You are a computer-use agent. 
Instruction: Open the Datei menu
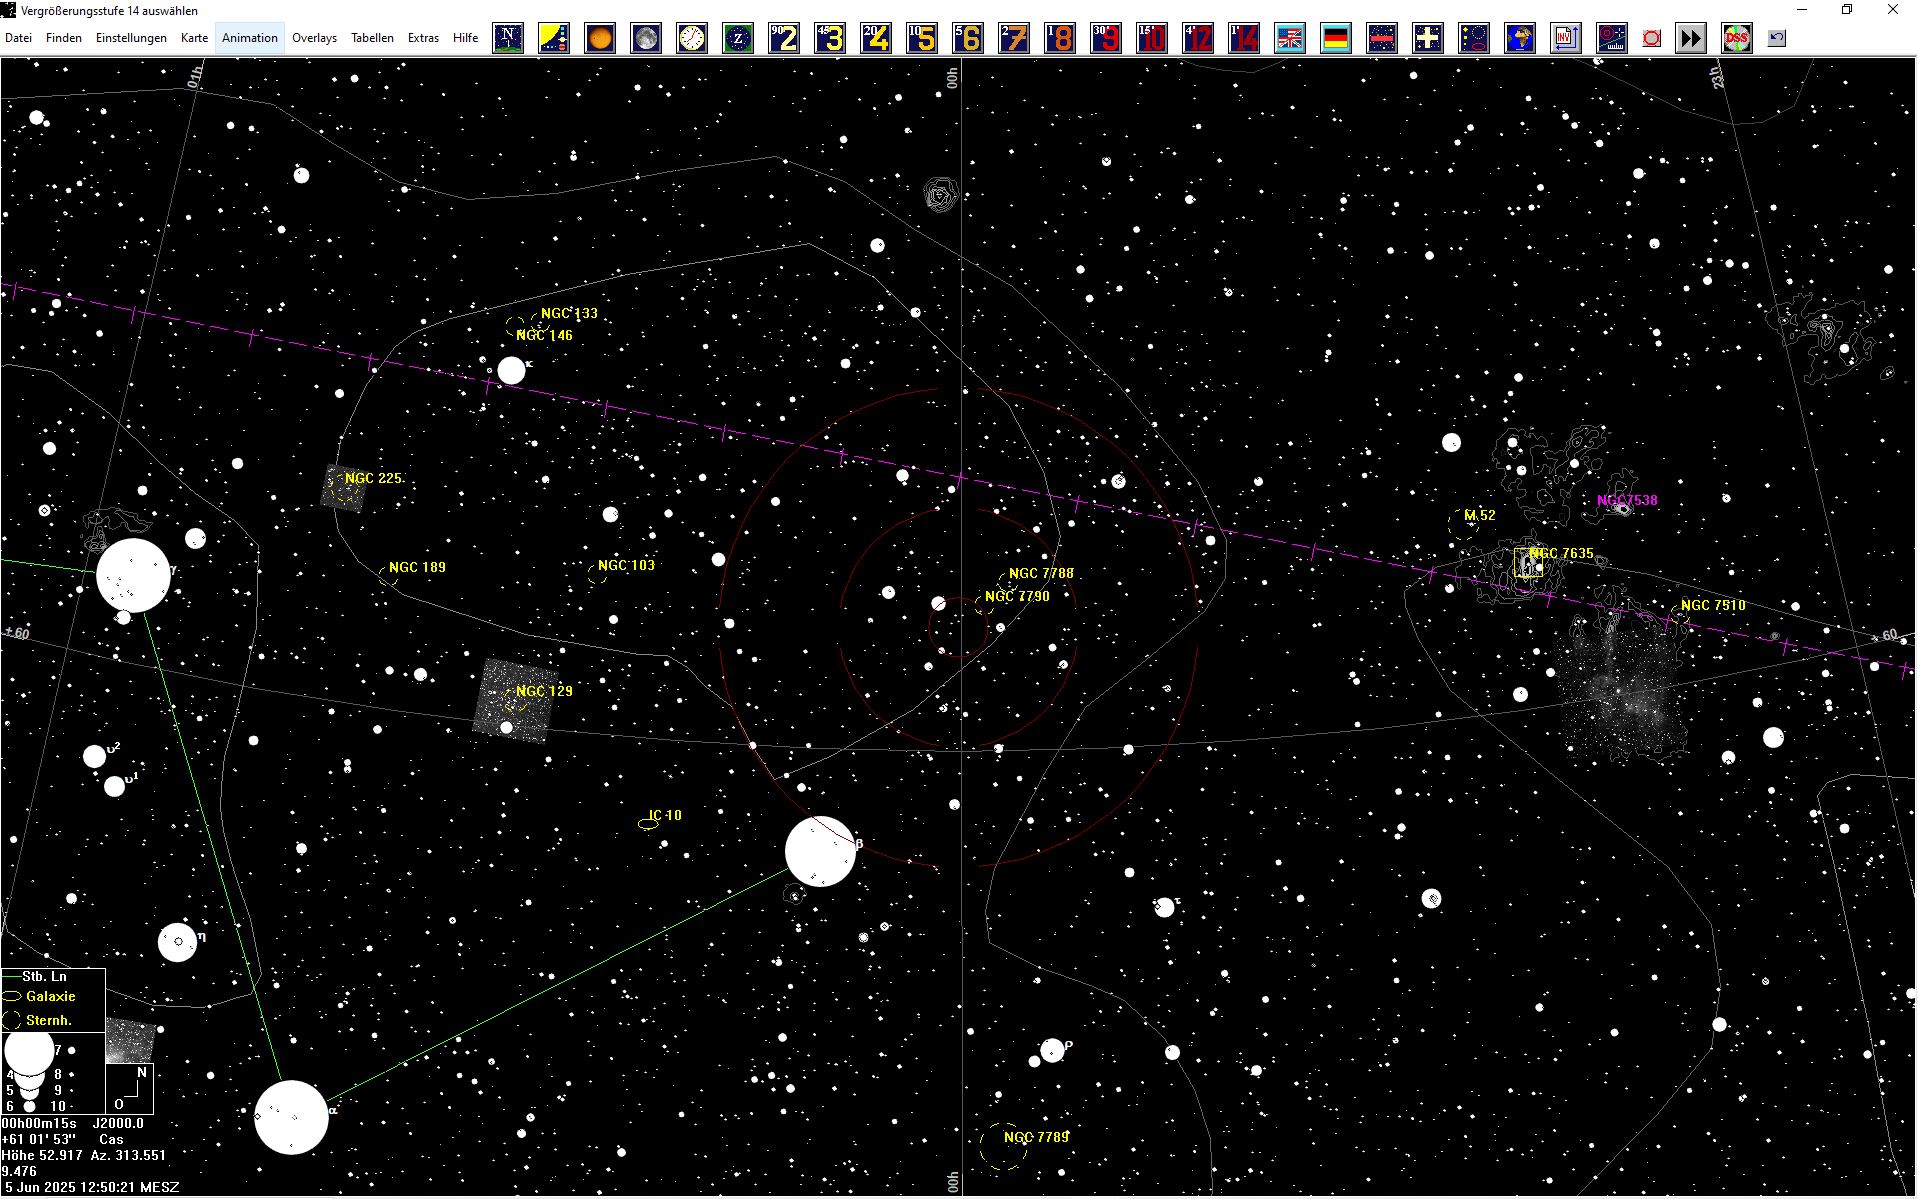(x=19, y=38)
